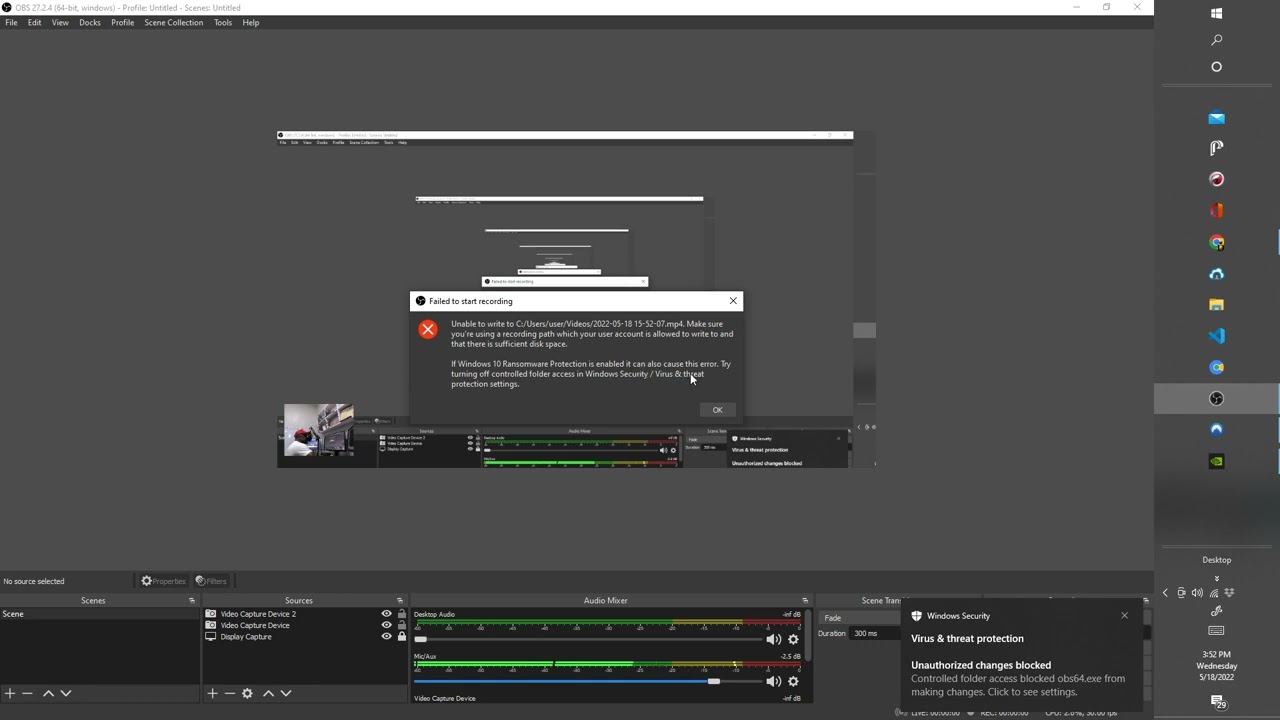1280x720 pixels.
Task: Open the Mail app from the taskbar
Action: [1217, 118]
